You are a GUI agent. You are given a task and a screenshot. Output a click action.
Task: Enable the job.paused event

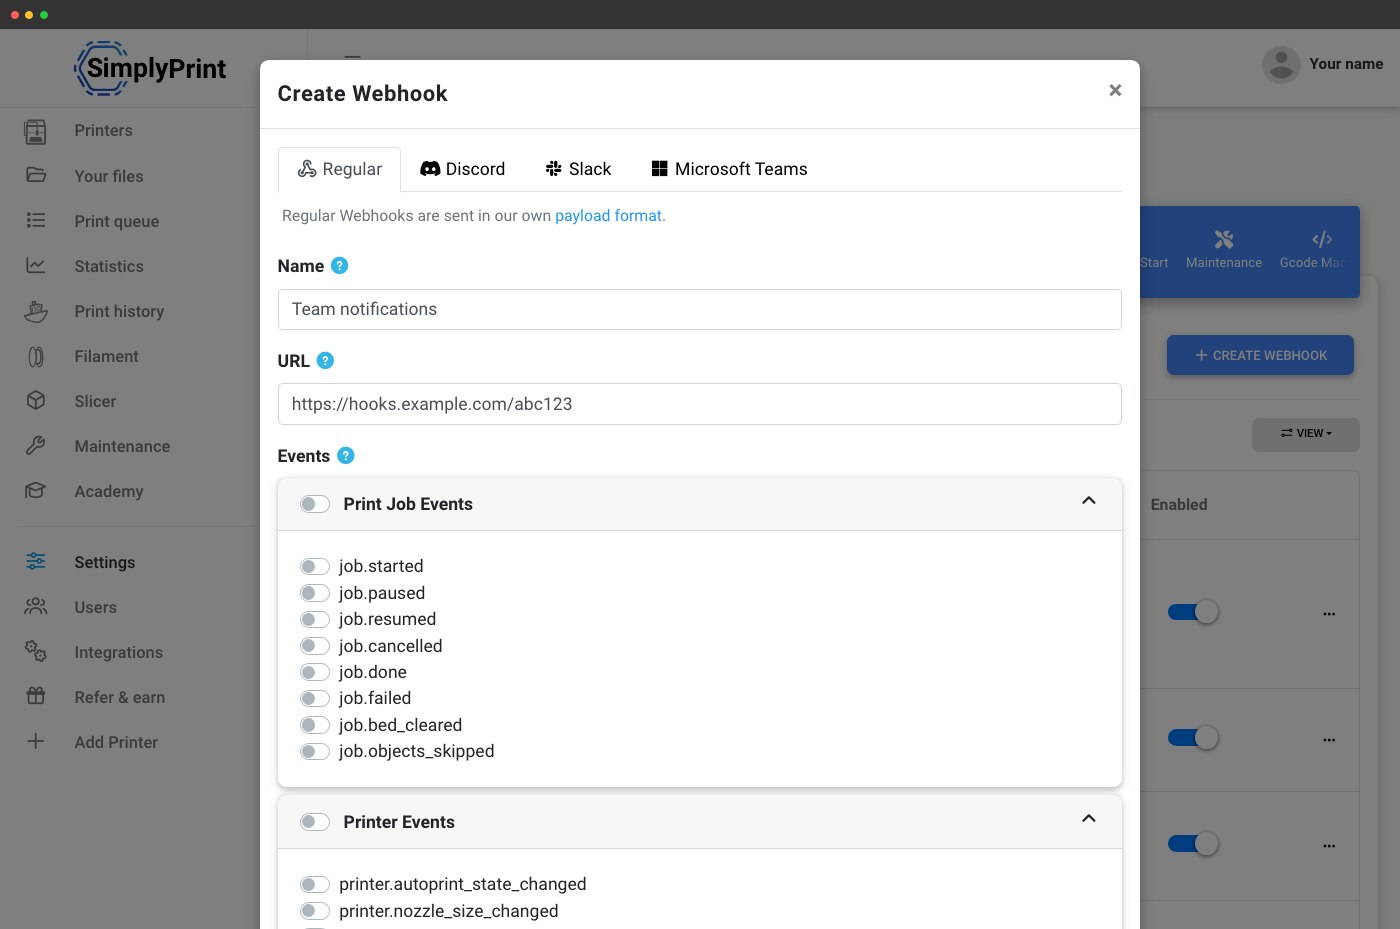click(x=315, y=593)
